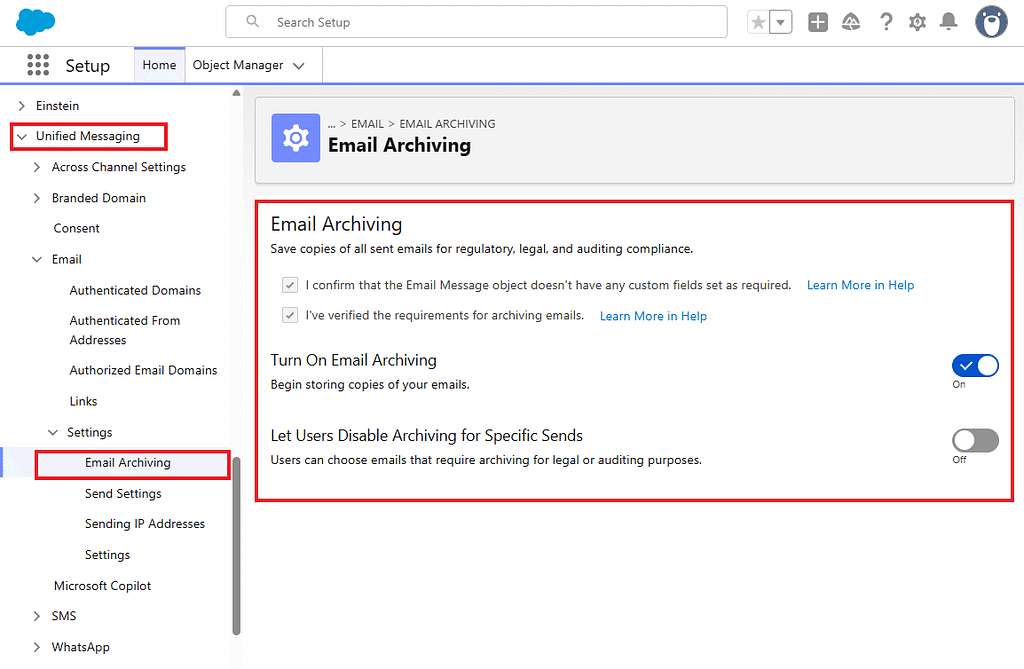Click the Trailhead guidance icon
The height and width of the screenshot is (669, 1024).
point(851,22)
